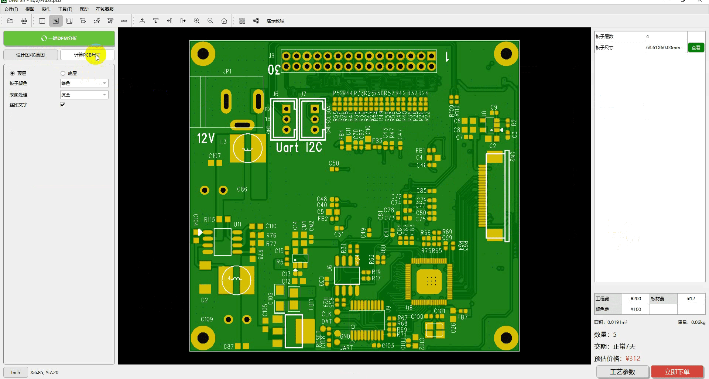Viewport: 709px width, 379px height.
Task: Click the 12V silkscreen label on the board
Action: [x=205, y=138]
